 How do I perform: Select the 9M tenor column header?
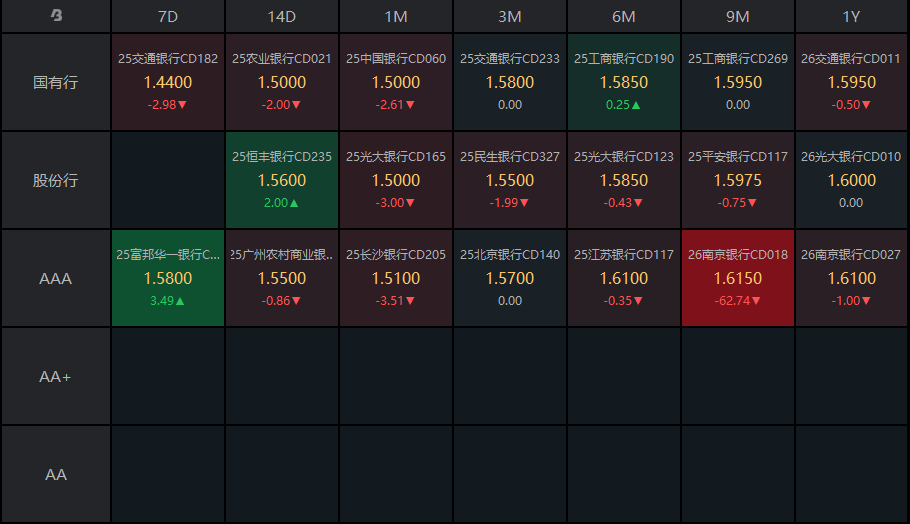click(738, 16)
